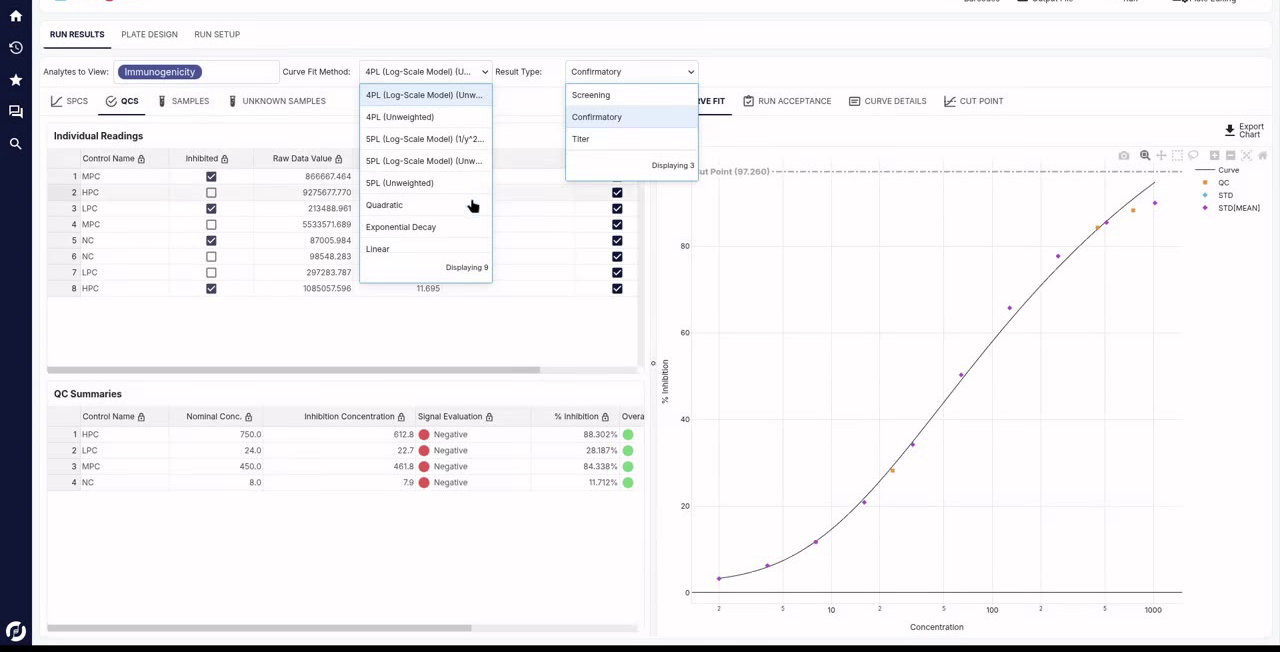Click the app logo at the sidebar bottom
The width and height of the screenshot is (1280, 652).
[x=15, y=631]
